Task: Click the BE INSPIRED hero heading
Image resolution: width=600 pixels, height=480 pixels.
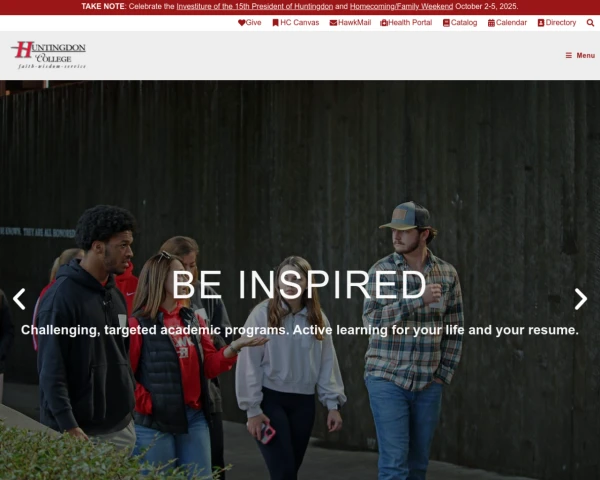Action: coord(299,285)
